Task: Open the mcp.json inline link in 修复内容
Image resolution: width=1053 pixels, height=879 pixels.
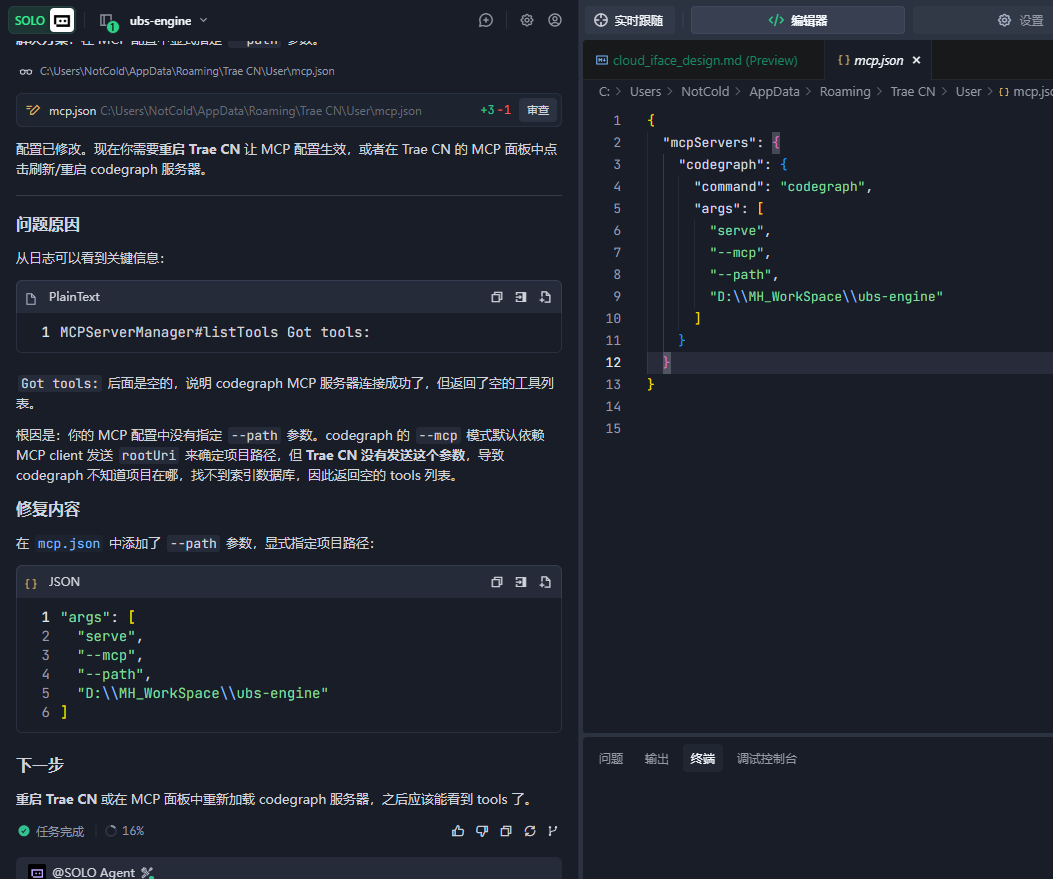Action: pos(68,543)
